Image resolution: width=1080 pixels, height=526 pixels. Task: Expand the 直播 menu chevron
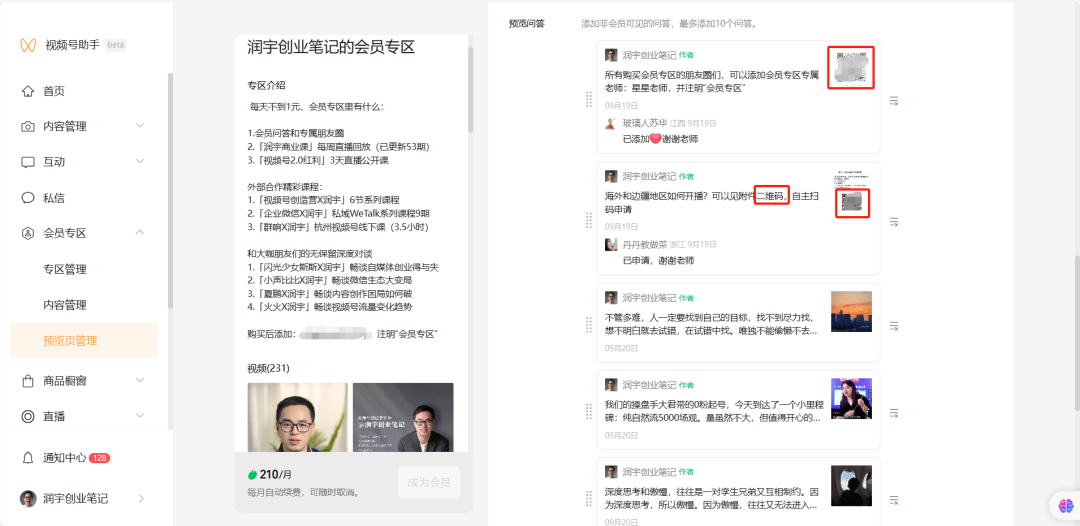140,416
